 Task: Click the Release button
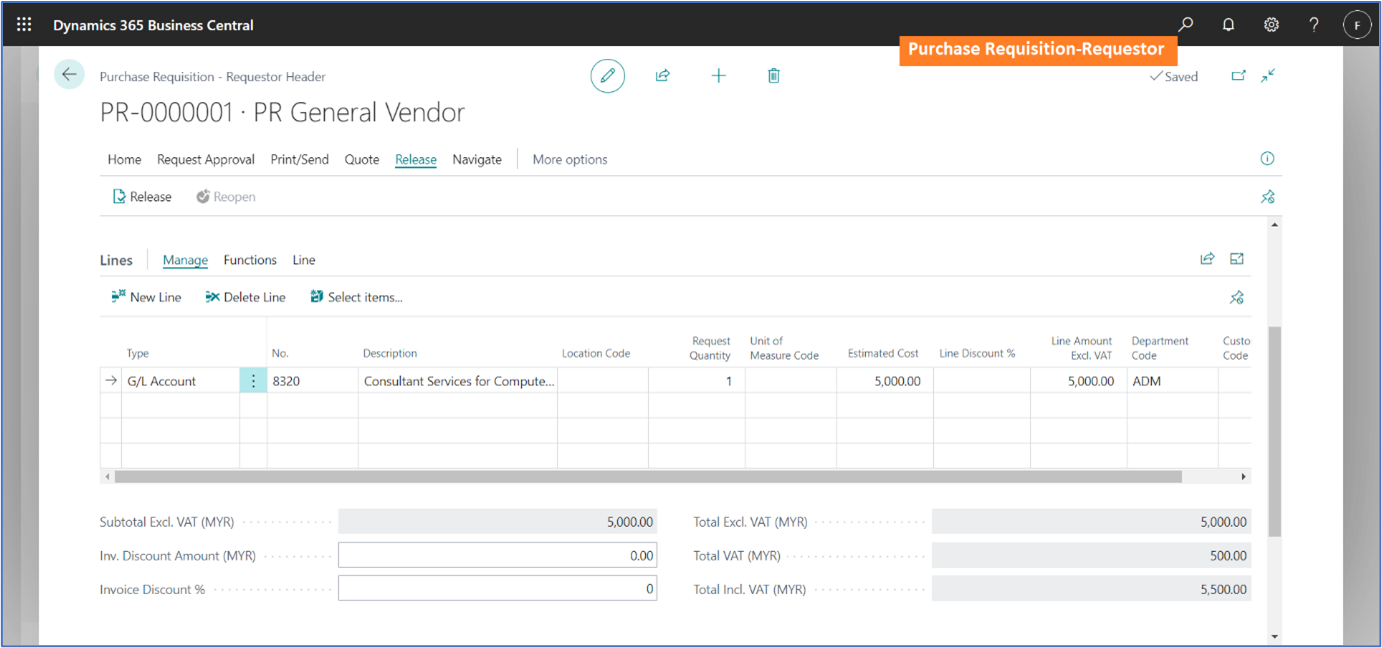click(x=142, y=197)
